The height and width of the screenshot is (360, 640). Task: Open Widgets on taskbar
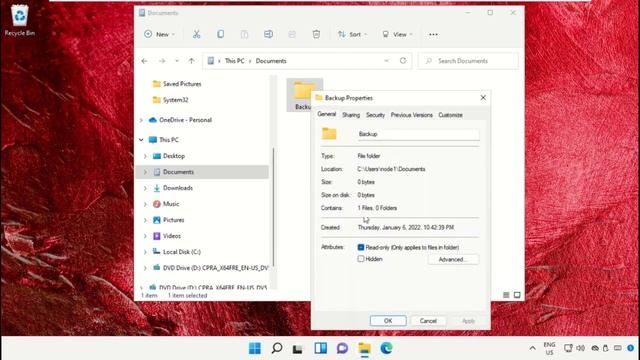(x=320, y=348)
